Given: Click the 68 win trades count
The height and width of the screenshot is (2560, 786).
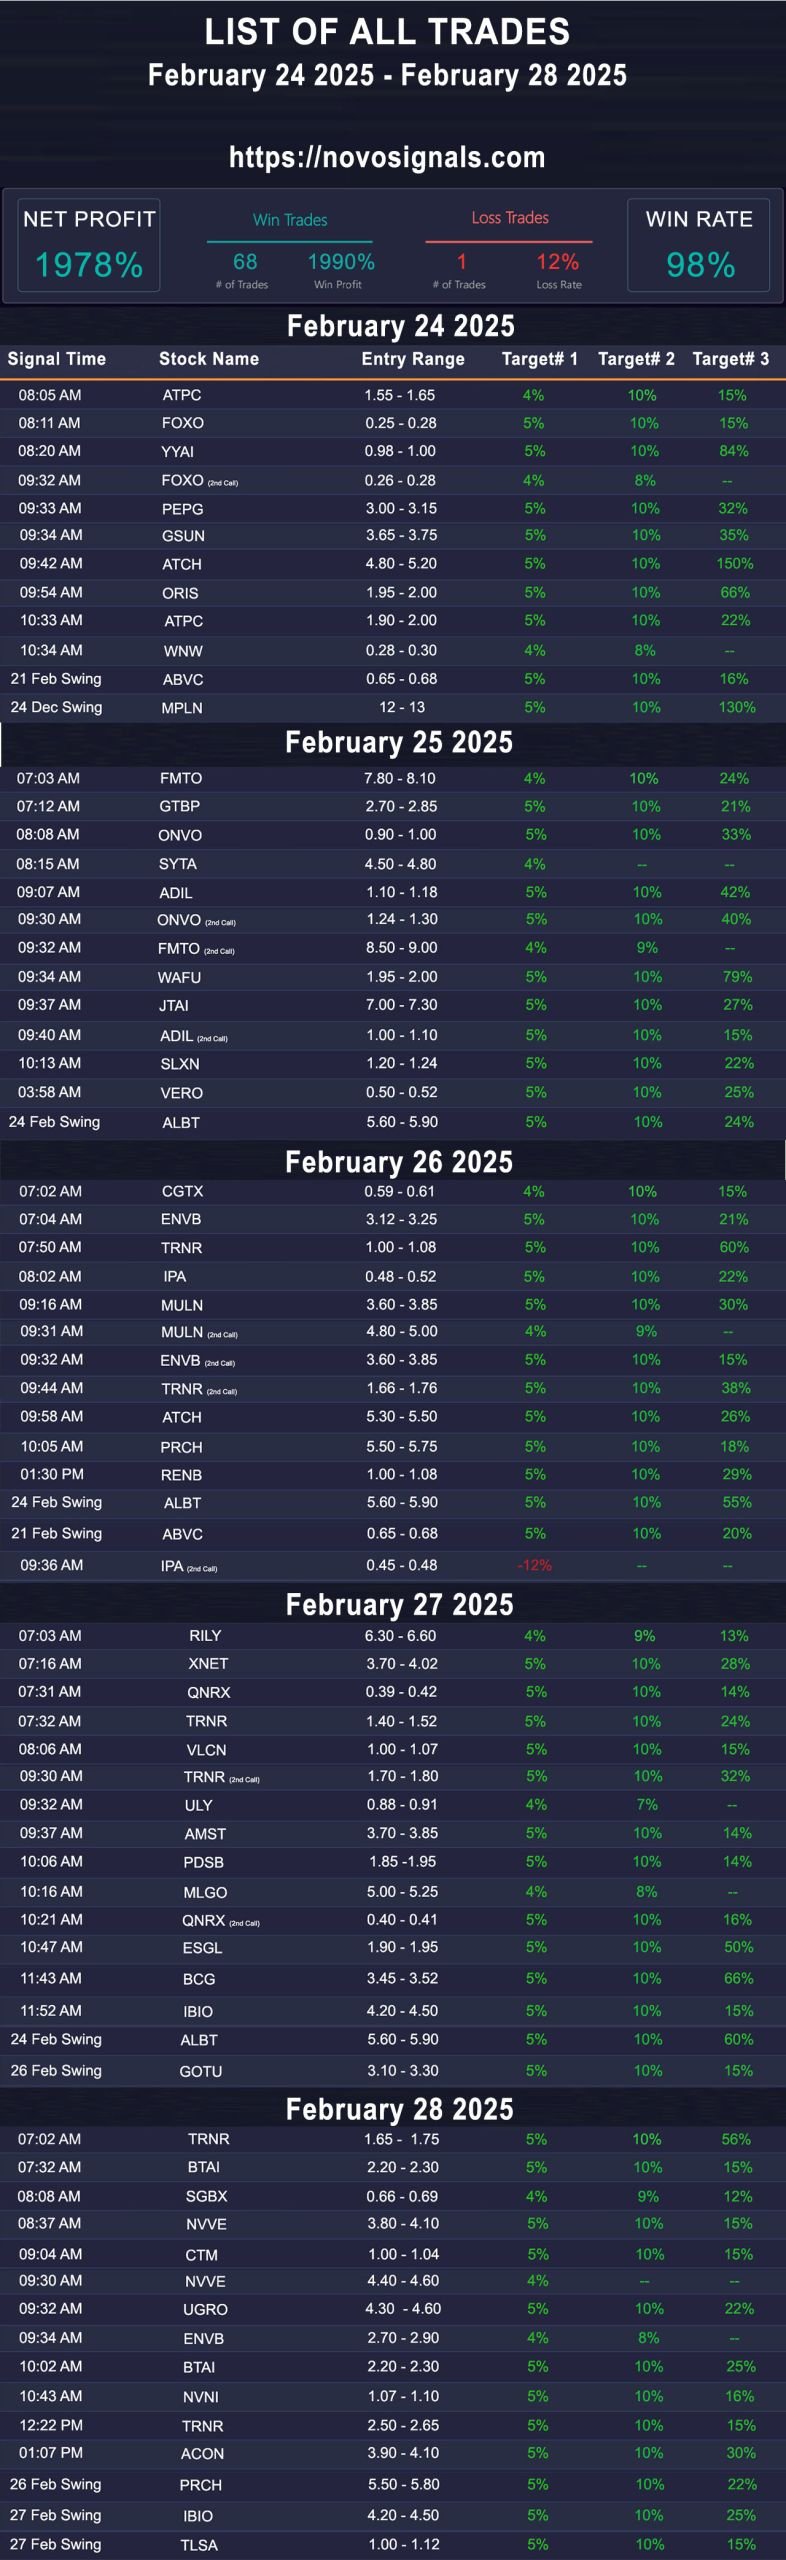Looking at the screenshot, I should click(x=245, y=262).
